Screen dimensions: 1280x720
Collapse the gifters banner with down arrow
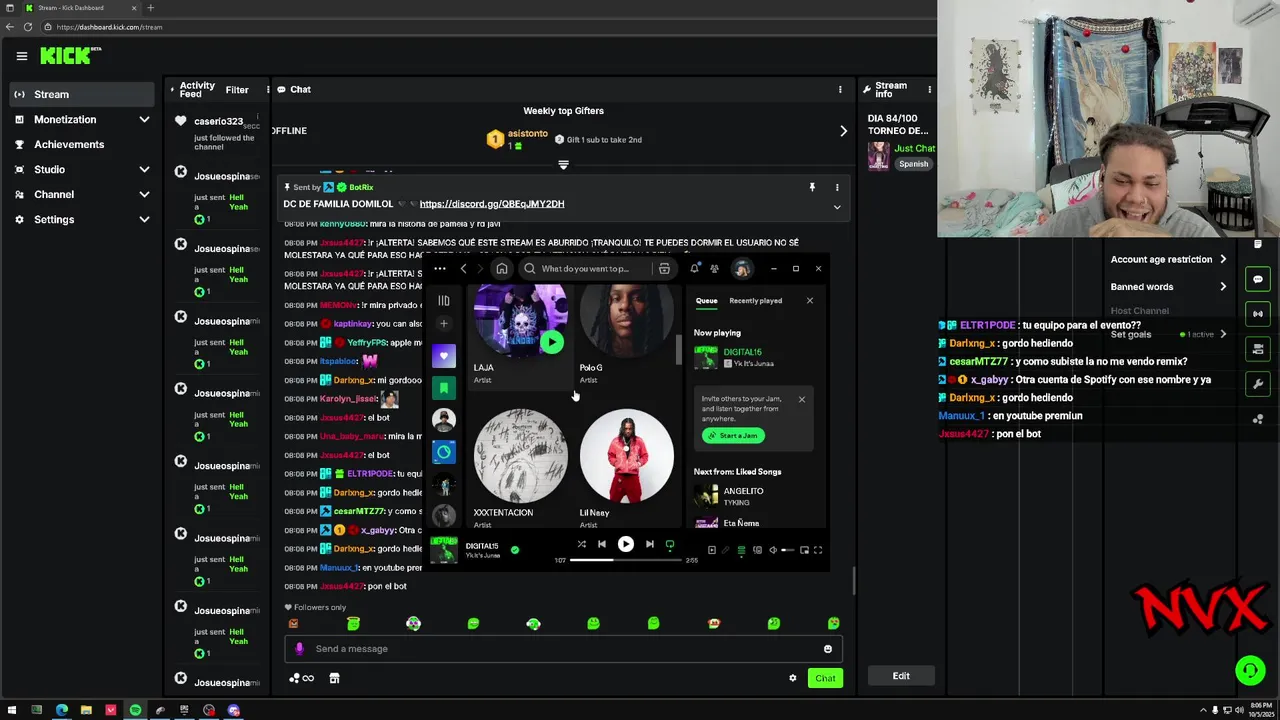point(563,164)
